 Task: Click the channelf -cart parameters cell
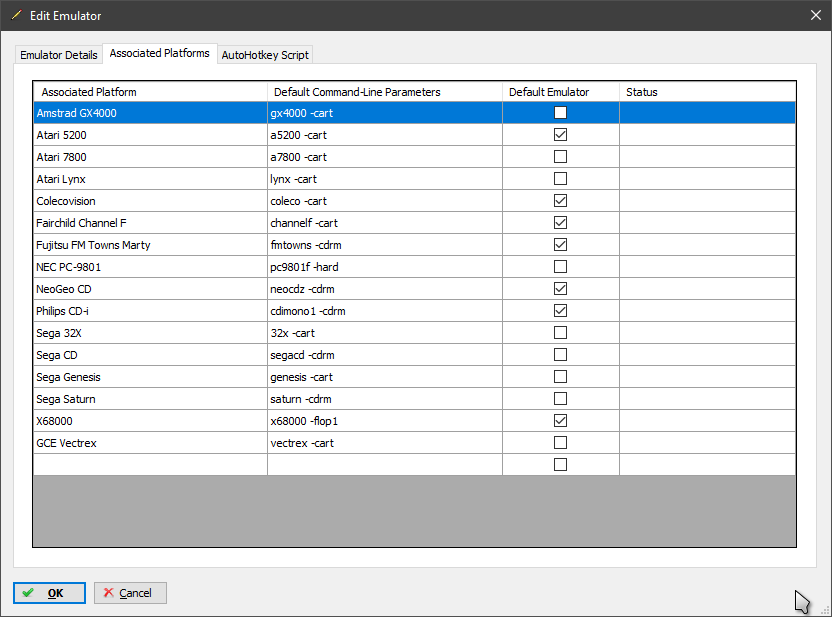tap(385, 223)
